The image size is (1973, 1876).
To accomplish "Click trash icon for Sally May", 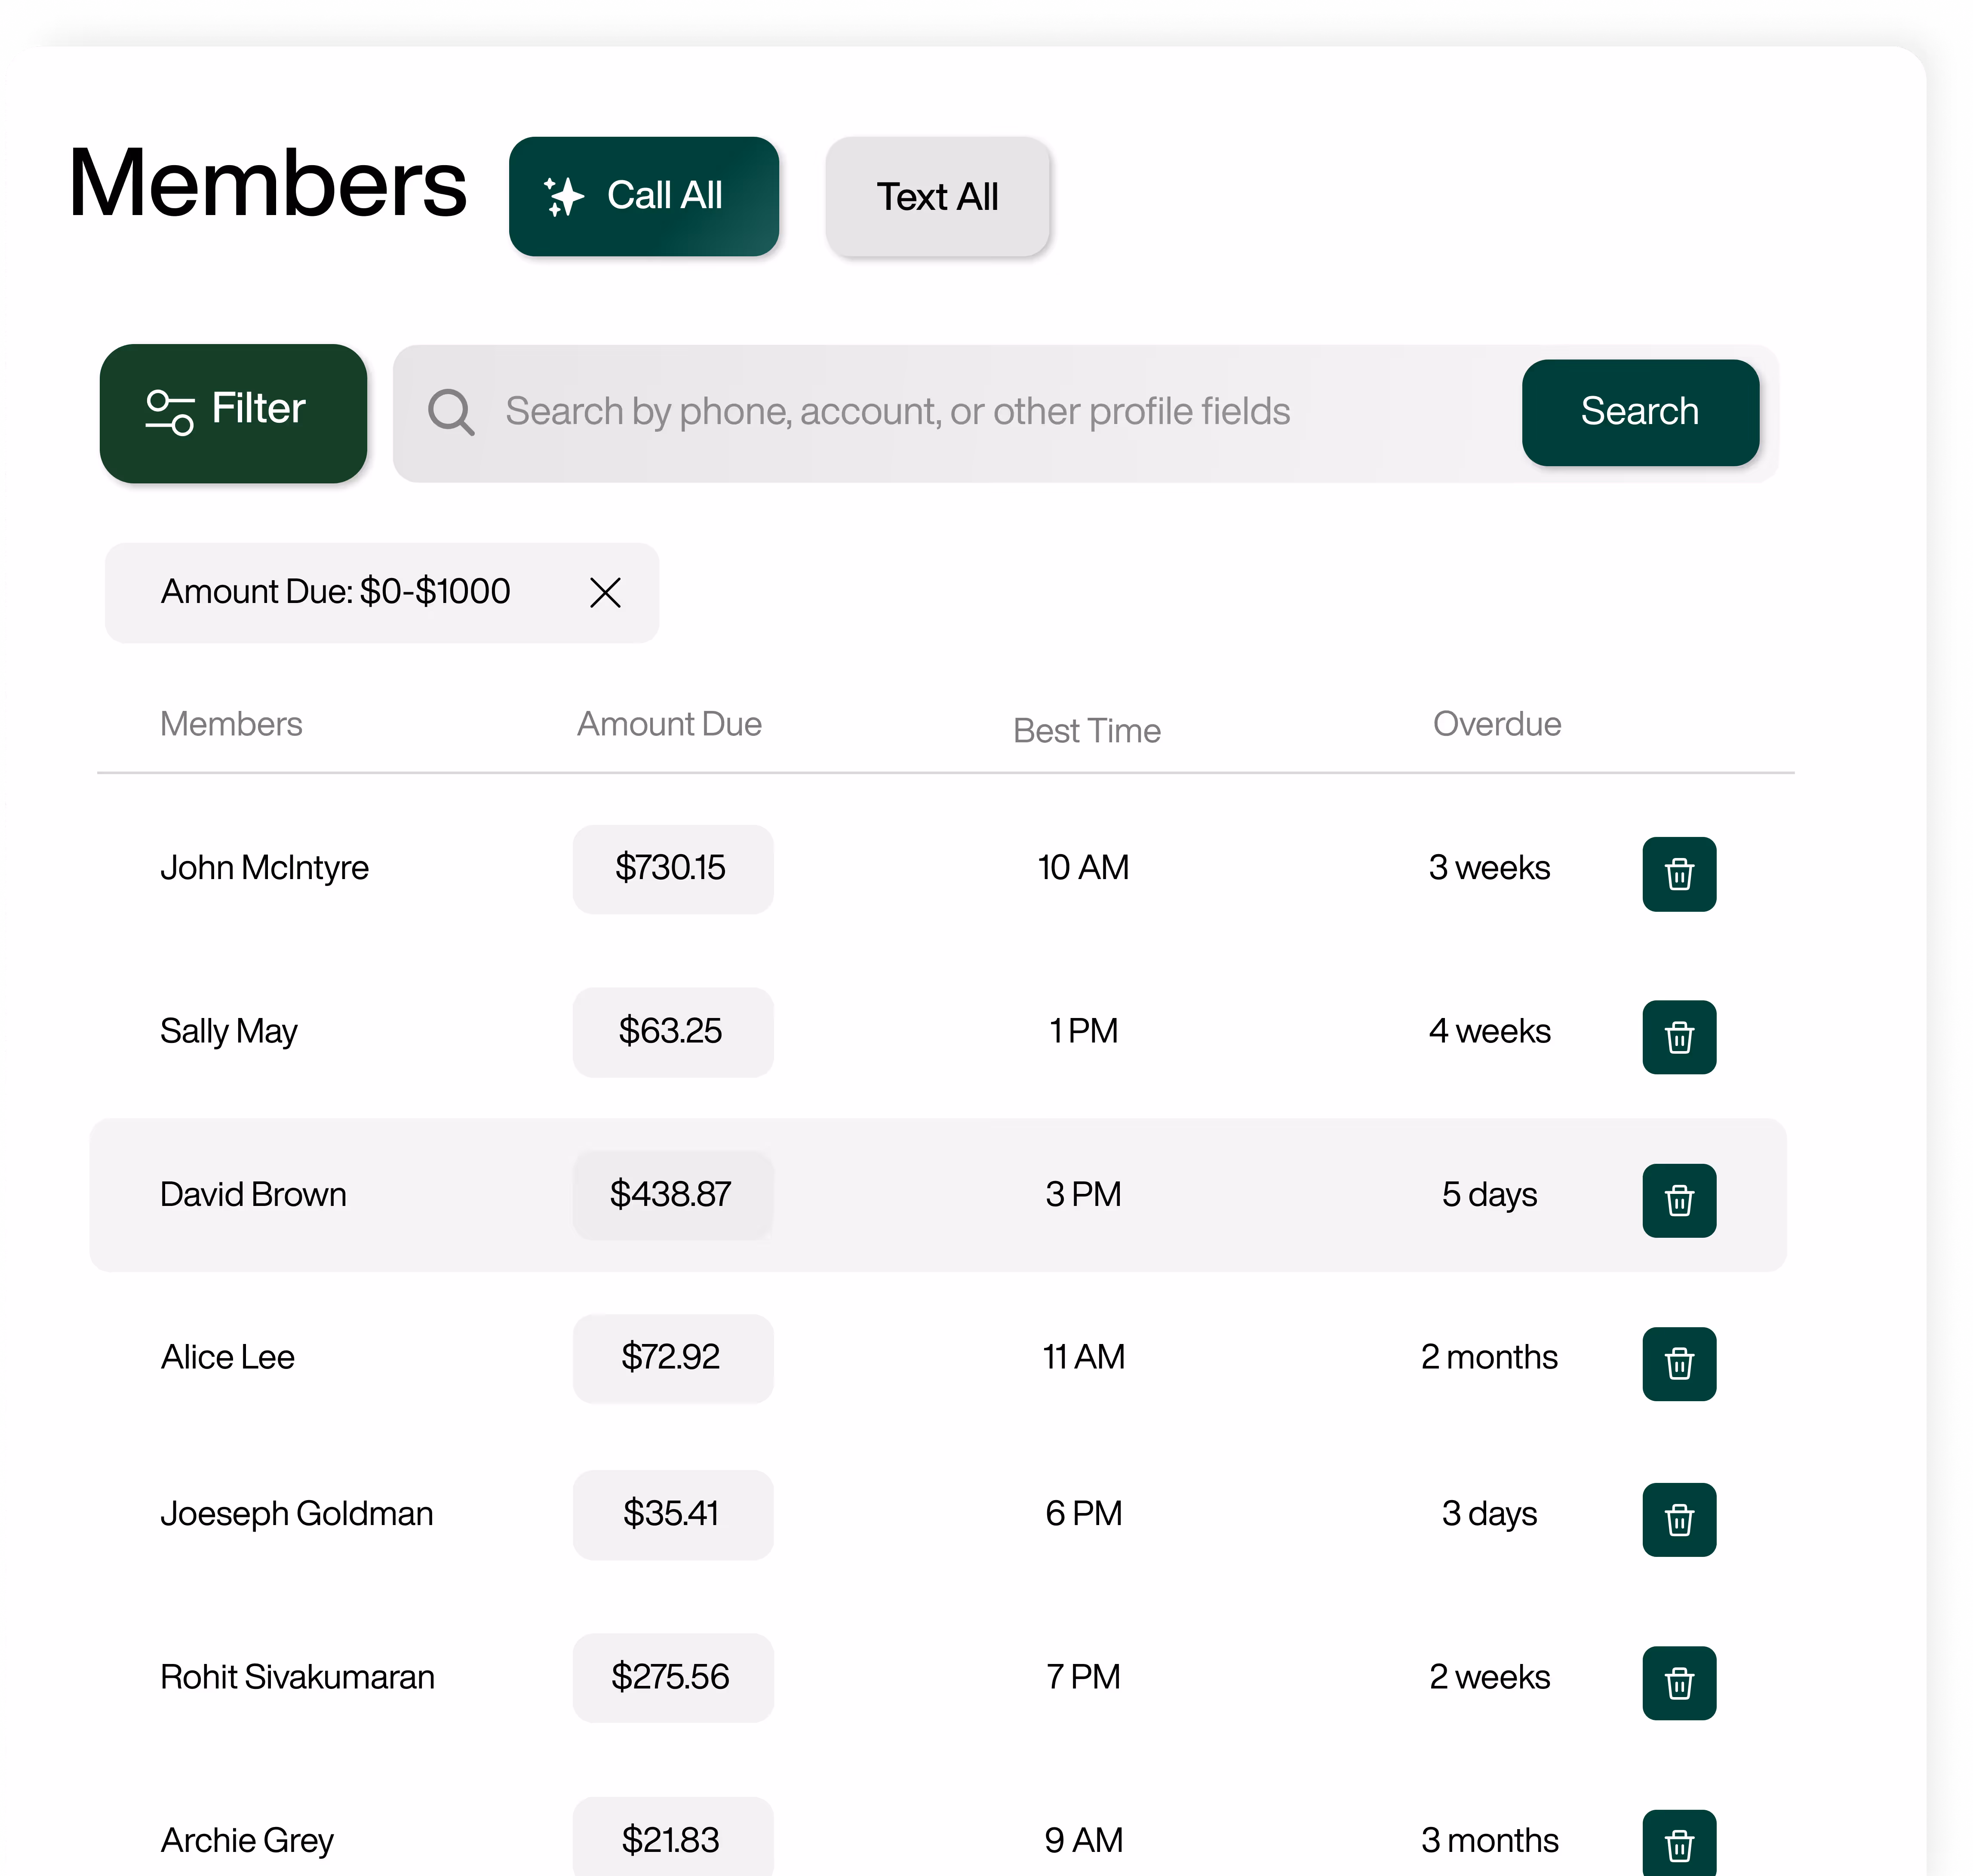I will [1678, 1037].
